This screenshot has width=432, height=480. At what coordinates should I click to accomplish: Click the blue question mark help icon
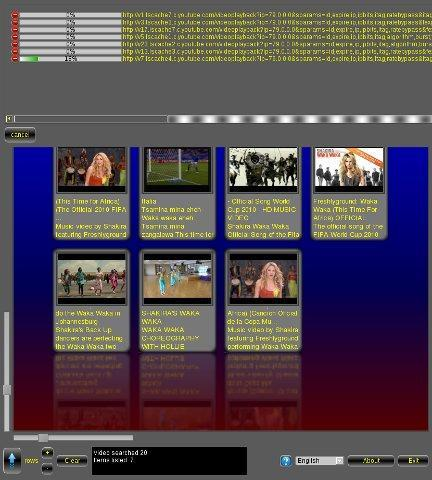286,461
